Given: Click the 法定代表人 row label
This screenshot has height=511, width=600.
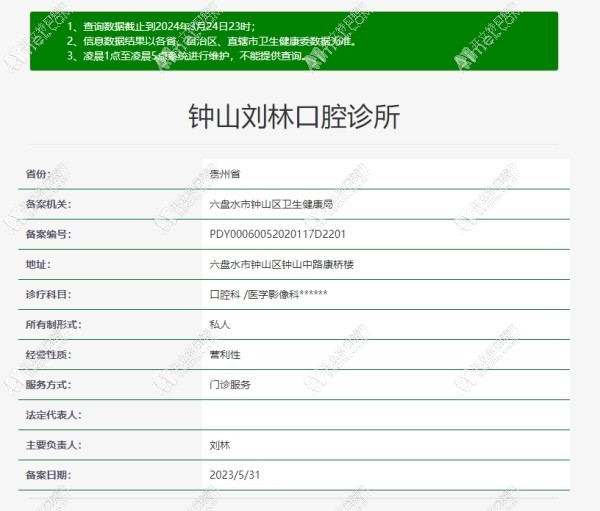Looking at the screenshot, I should (54, 414).
